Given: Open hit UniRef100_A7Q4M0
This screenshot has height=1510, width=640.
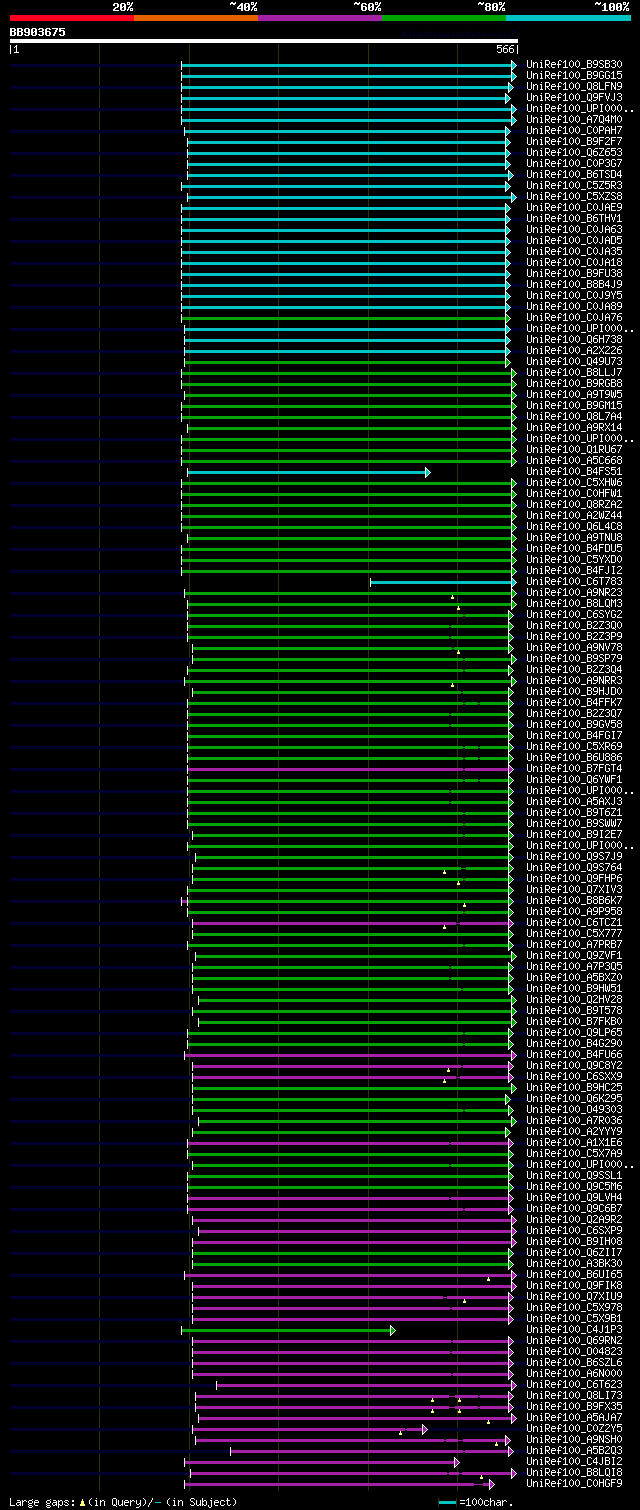Looking at the screenshot, I should [x=575, y=120].
